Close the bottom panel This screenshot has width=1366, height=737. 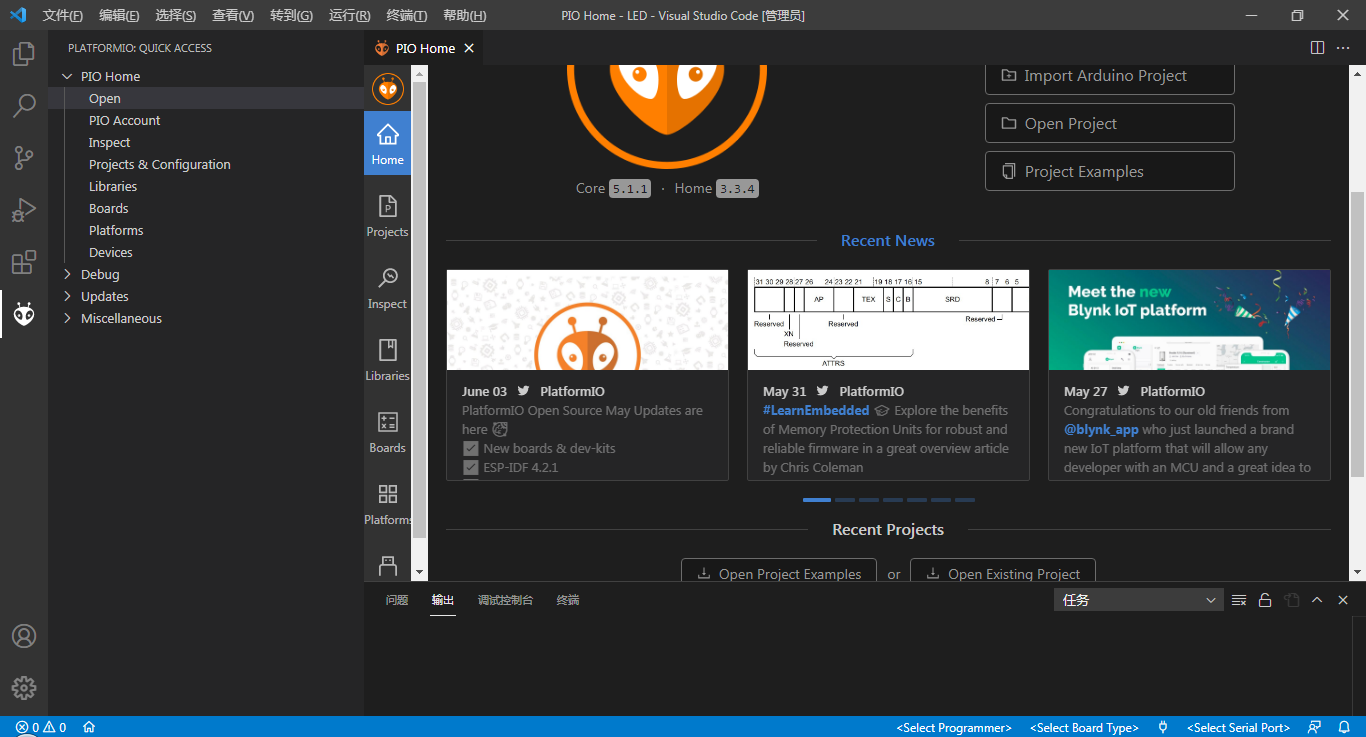1343,600
